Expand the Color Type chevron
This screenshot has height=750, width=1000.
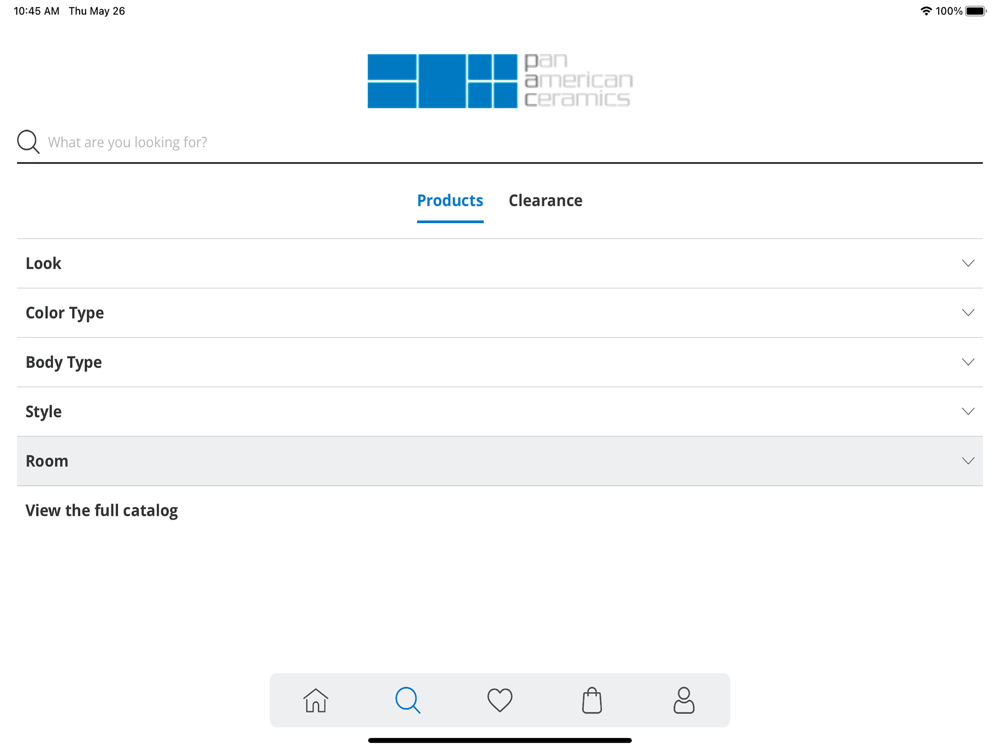tap(968, 312)
